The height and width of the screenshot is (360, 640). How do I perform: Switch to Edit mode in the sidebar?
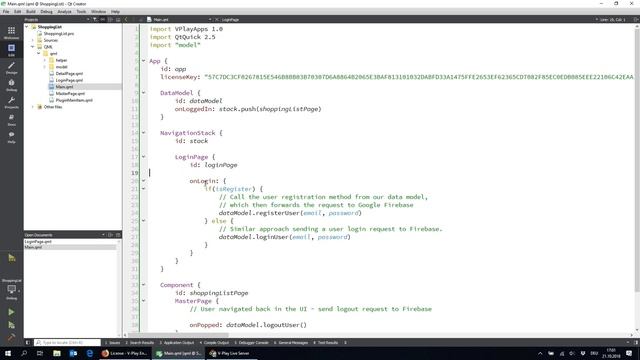coord(11,50)
